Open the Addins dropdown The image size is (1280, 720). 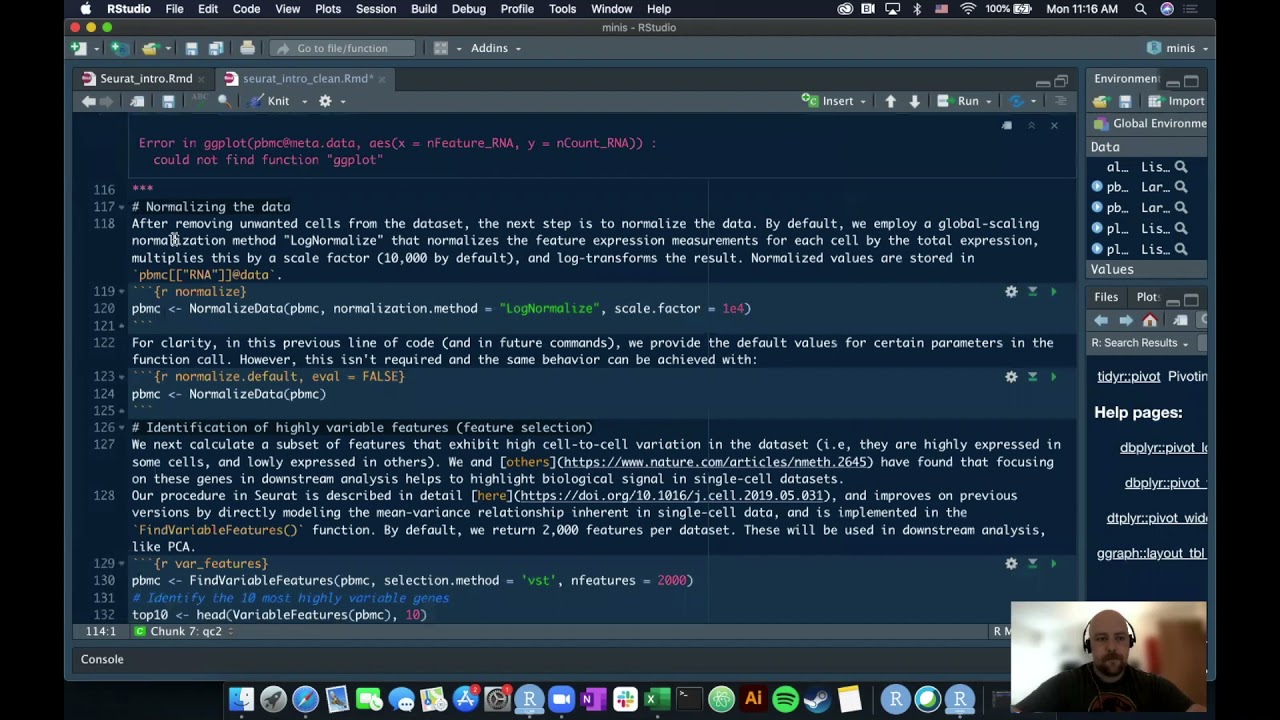(495, 48)
